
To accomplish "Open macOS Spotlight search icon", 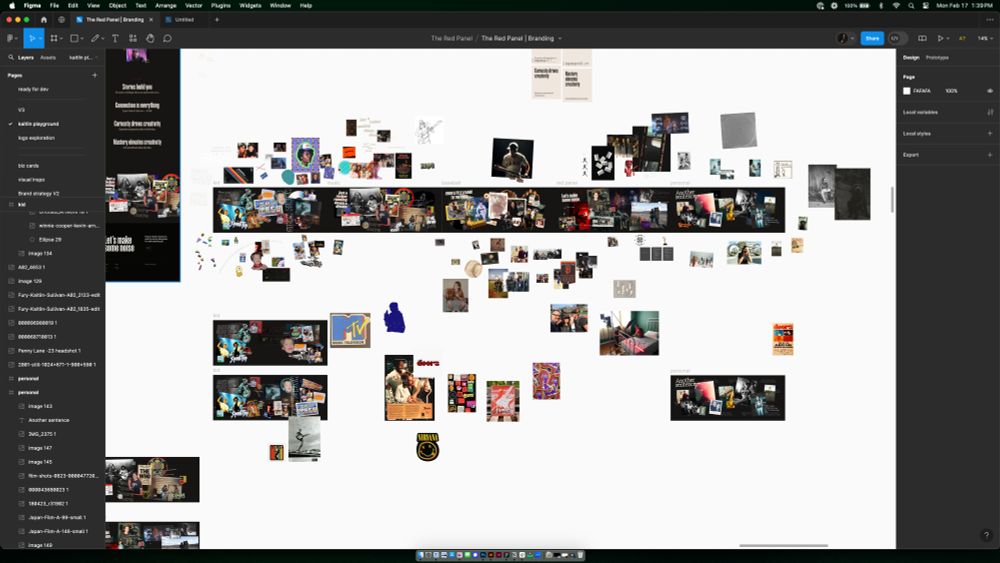I will [911, 5].
